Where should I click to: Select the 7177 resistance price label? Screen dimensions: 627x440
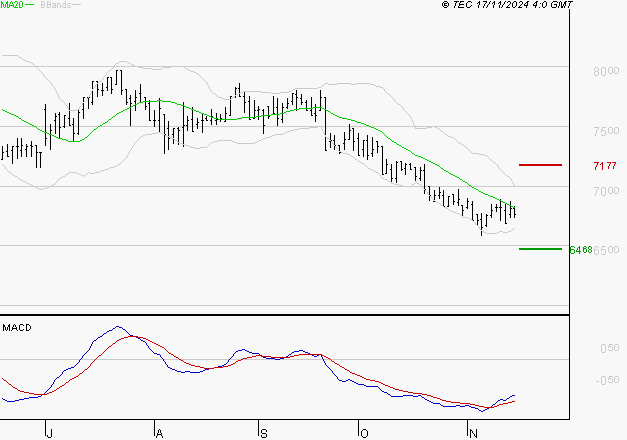tap(603, 165)
